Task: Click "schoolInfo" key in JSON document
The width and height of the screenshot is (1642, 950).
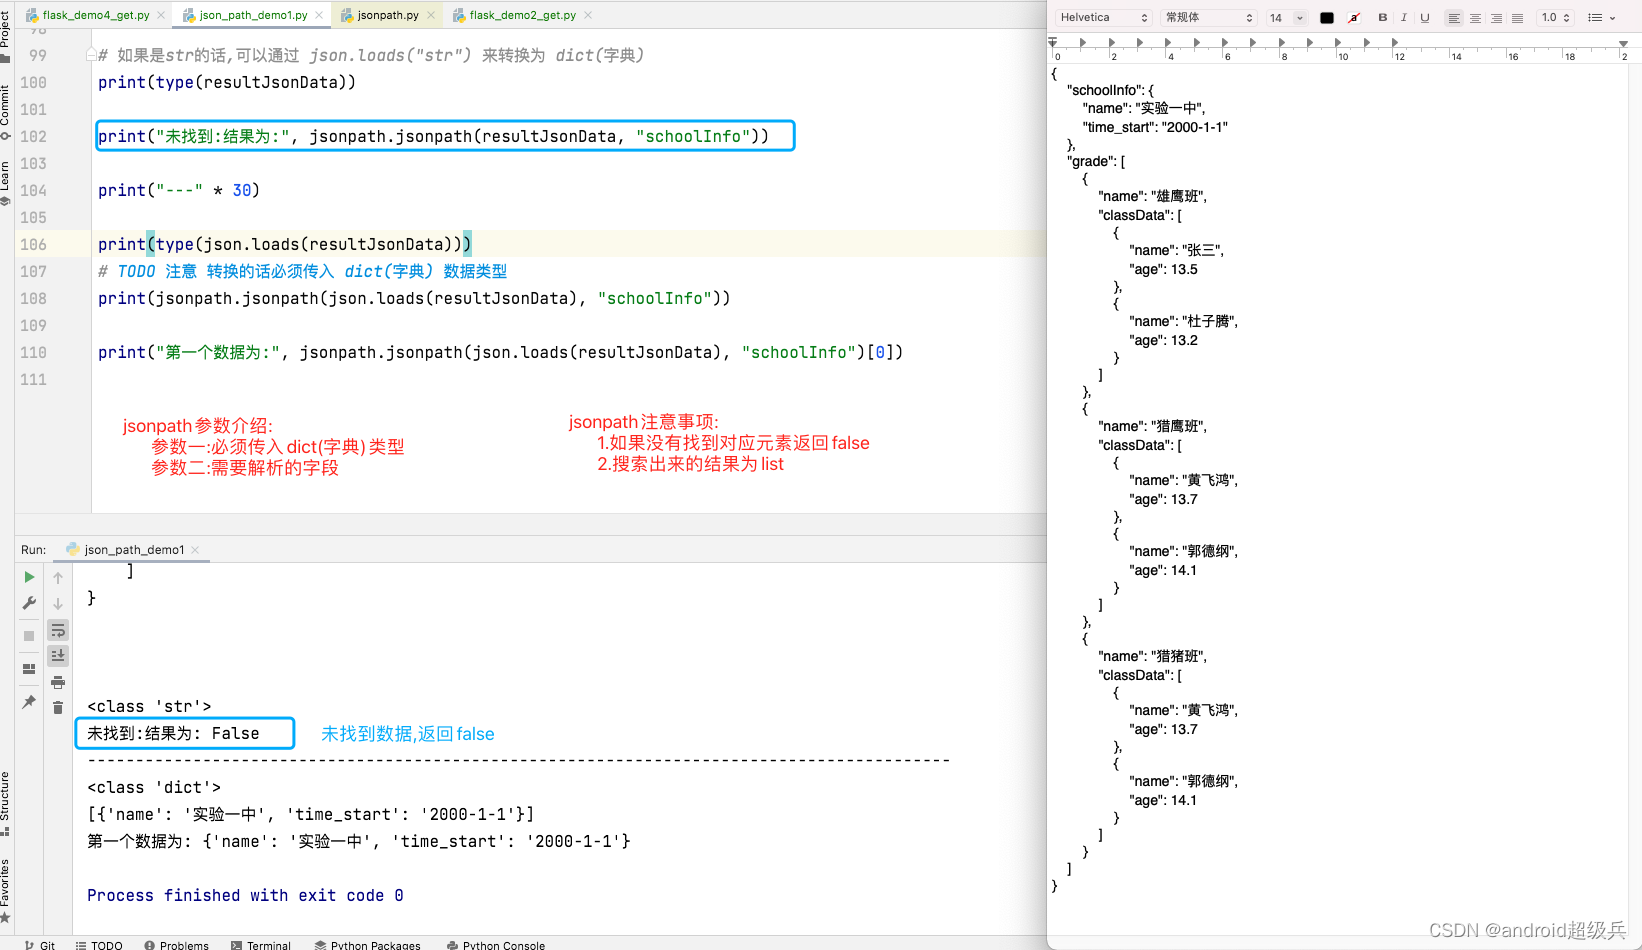Action: click(1106, 90)
